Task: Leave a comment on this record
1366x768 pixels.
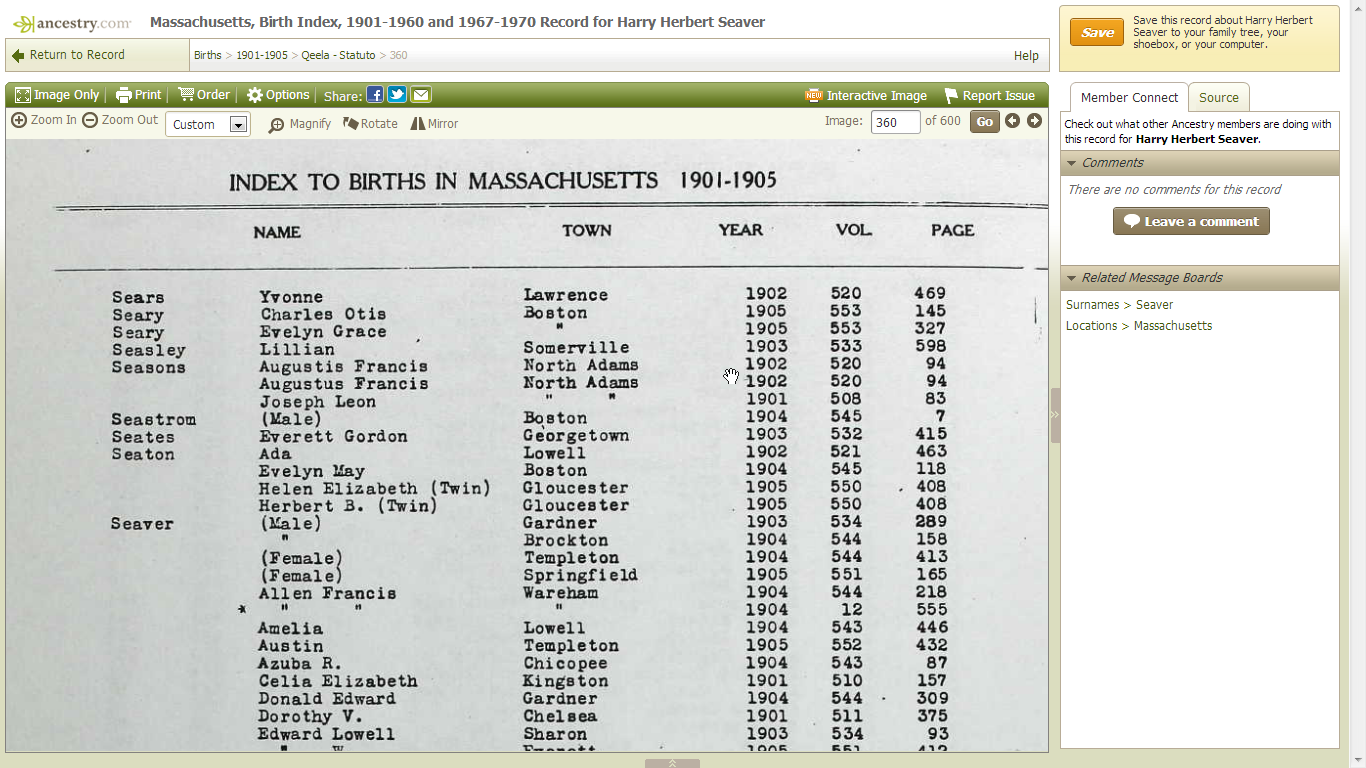Action: pyautogui.click(x=1191, y=221)
